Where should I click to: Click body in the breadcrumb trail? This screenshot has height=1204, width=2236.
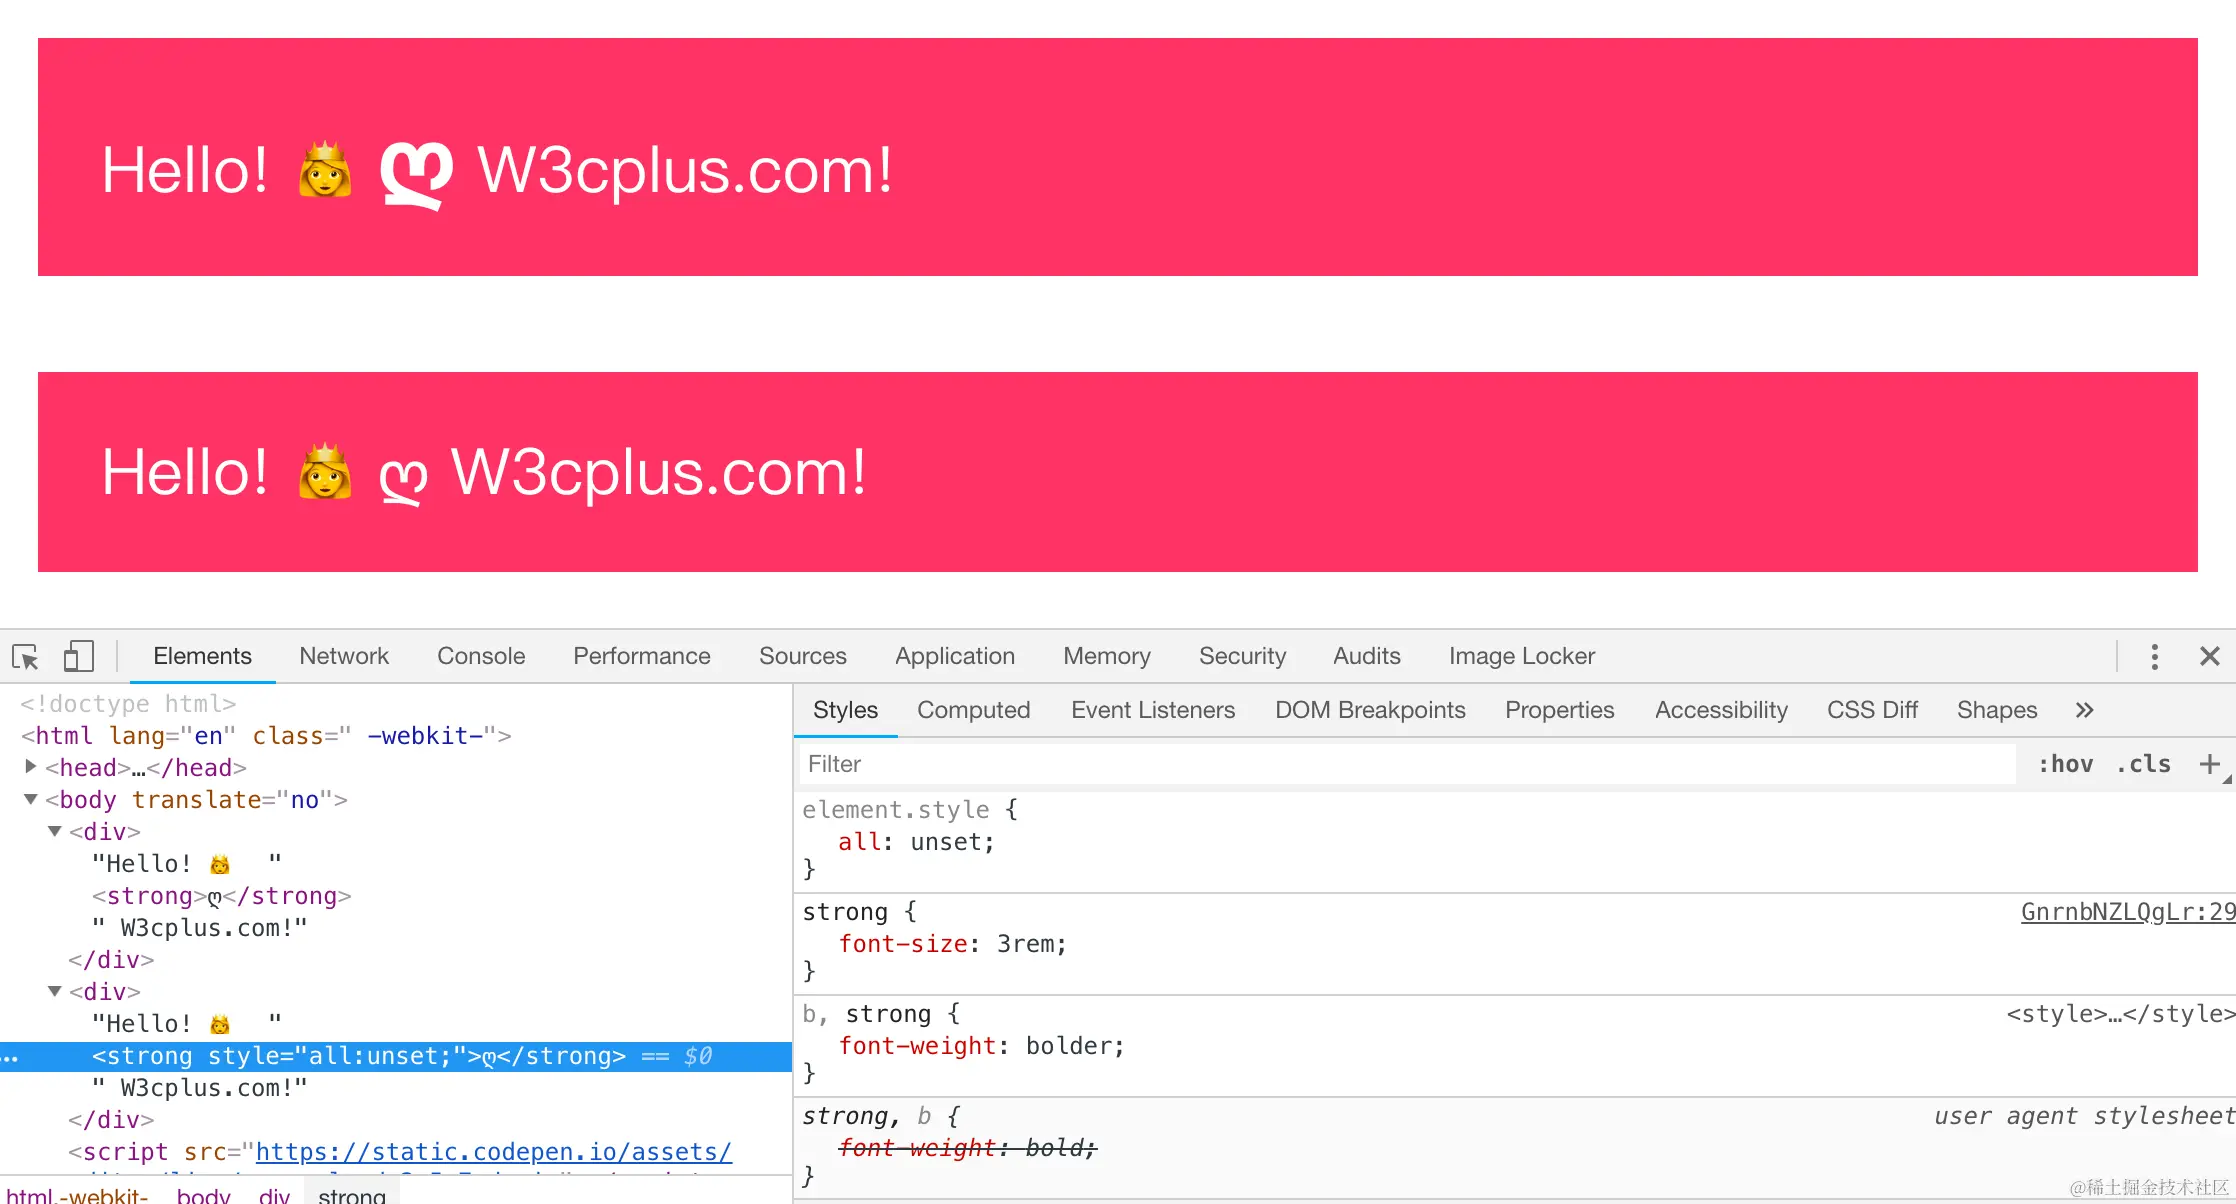[x=203, y=1195]
